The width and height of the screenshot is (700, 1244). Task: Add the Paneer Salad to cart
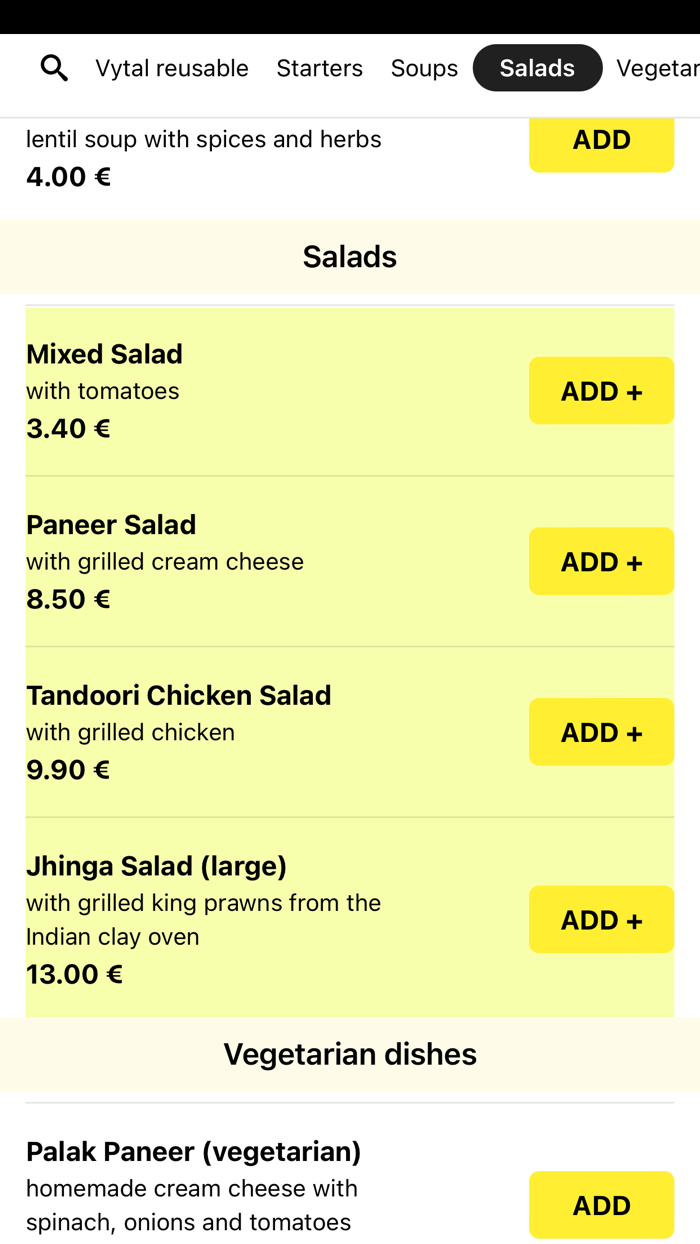(601, 561)
